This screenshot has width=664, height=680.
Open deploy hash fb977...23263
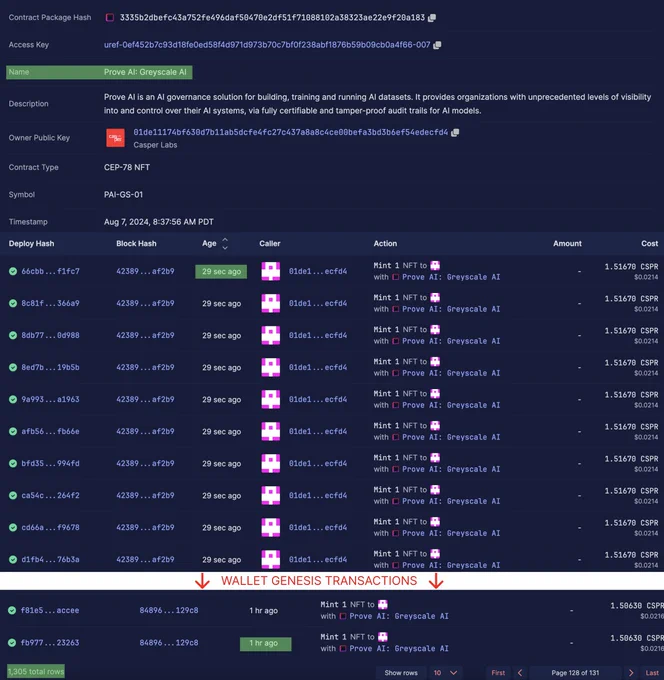50,642
